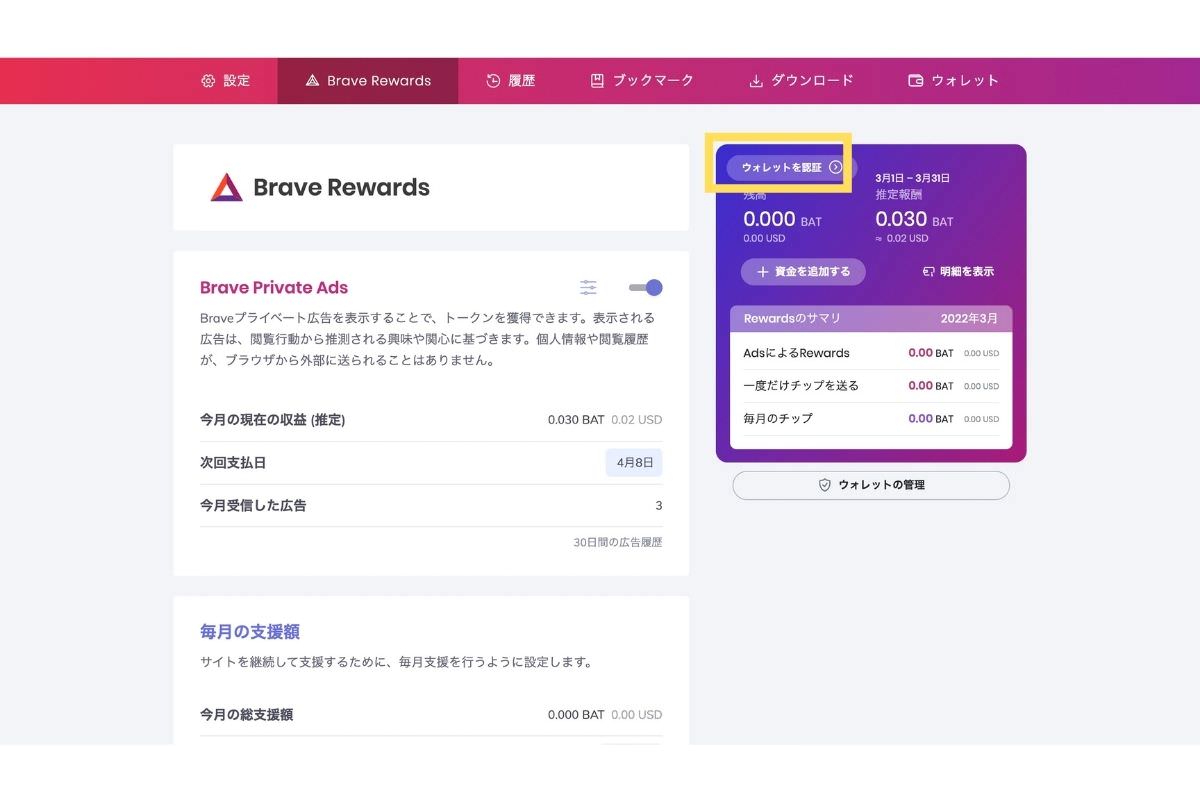The image size is (1200, 800).
Task: Click the settings gear icon in navigation bar
Action: point(208,81)
